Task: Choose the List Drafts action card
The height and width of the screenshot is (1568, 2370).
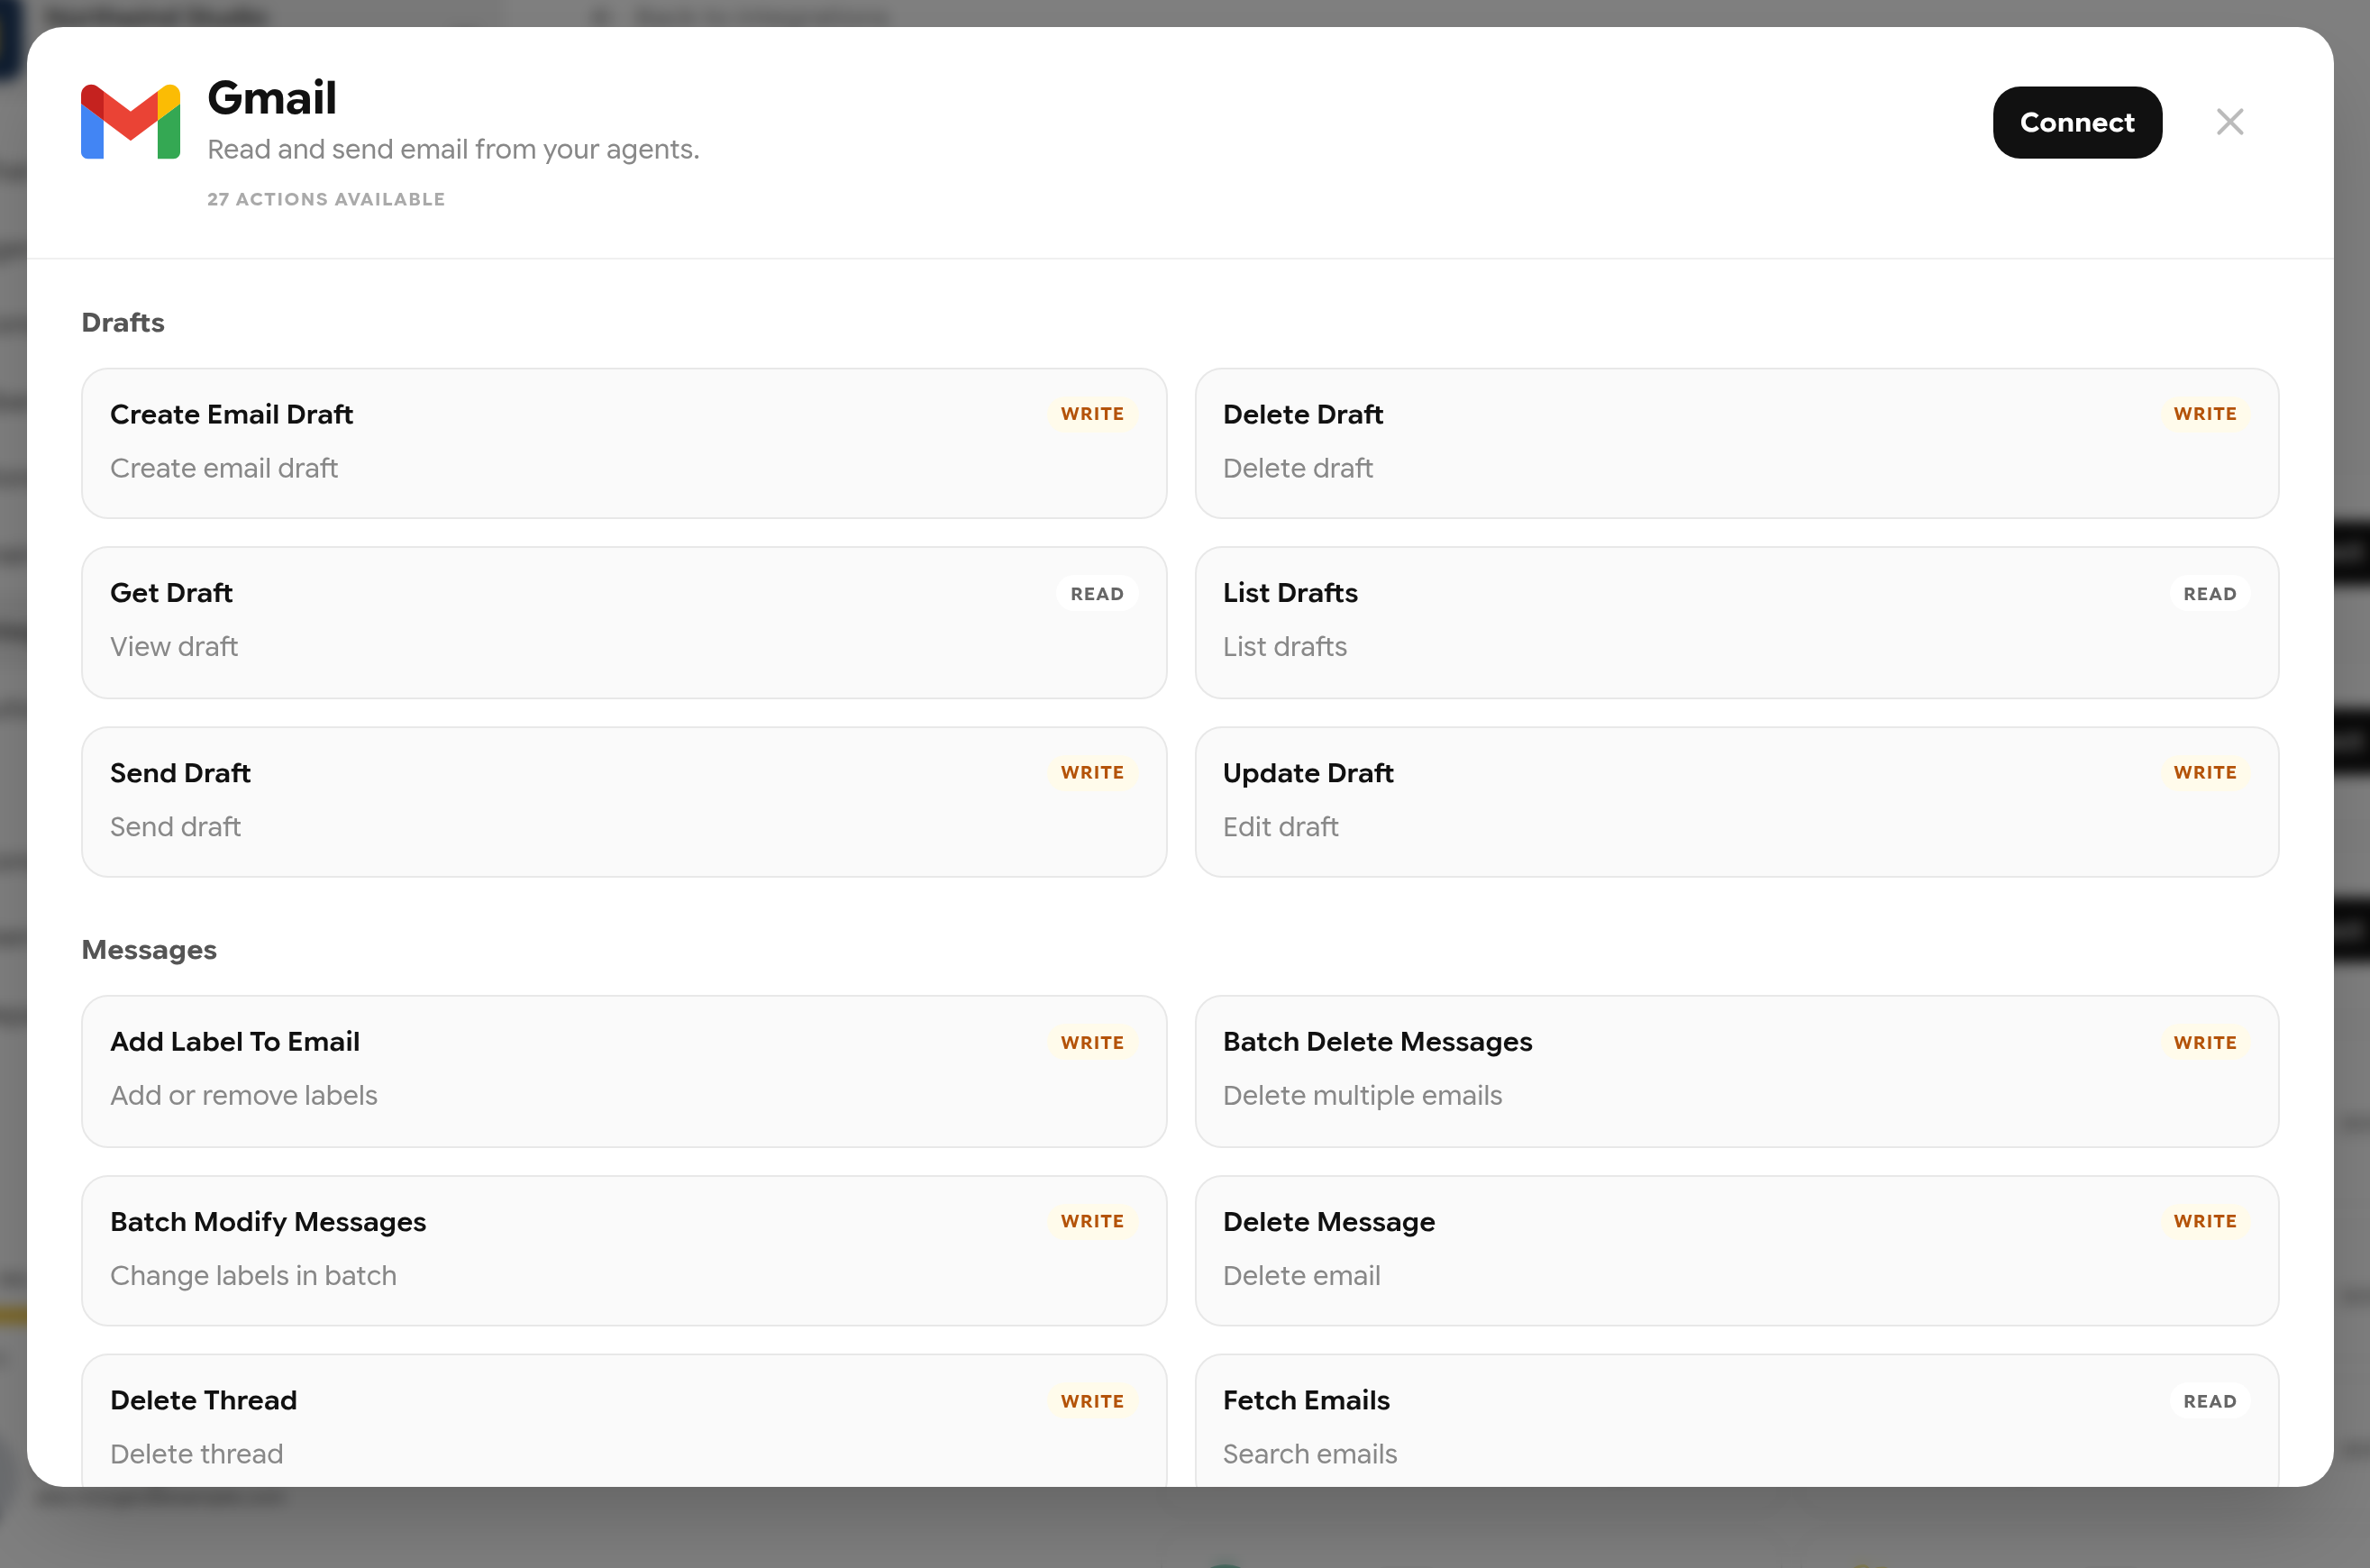Action: point(1736,622)
